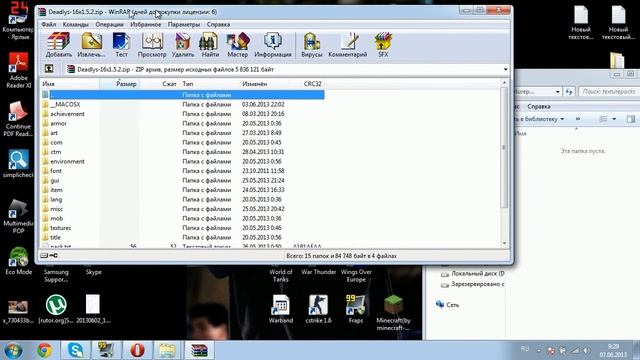640x360 pixels.
Task: Go up one level button in WinRAR address bar
Action: click(x=49, y=69)
